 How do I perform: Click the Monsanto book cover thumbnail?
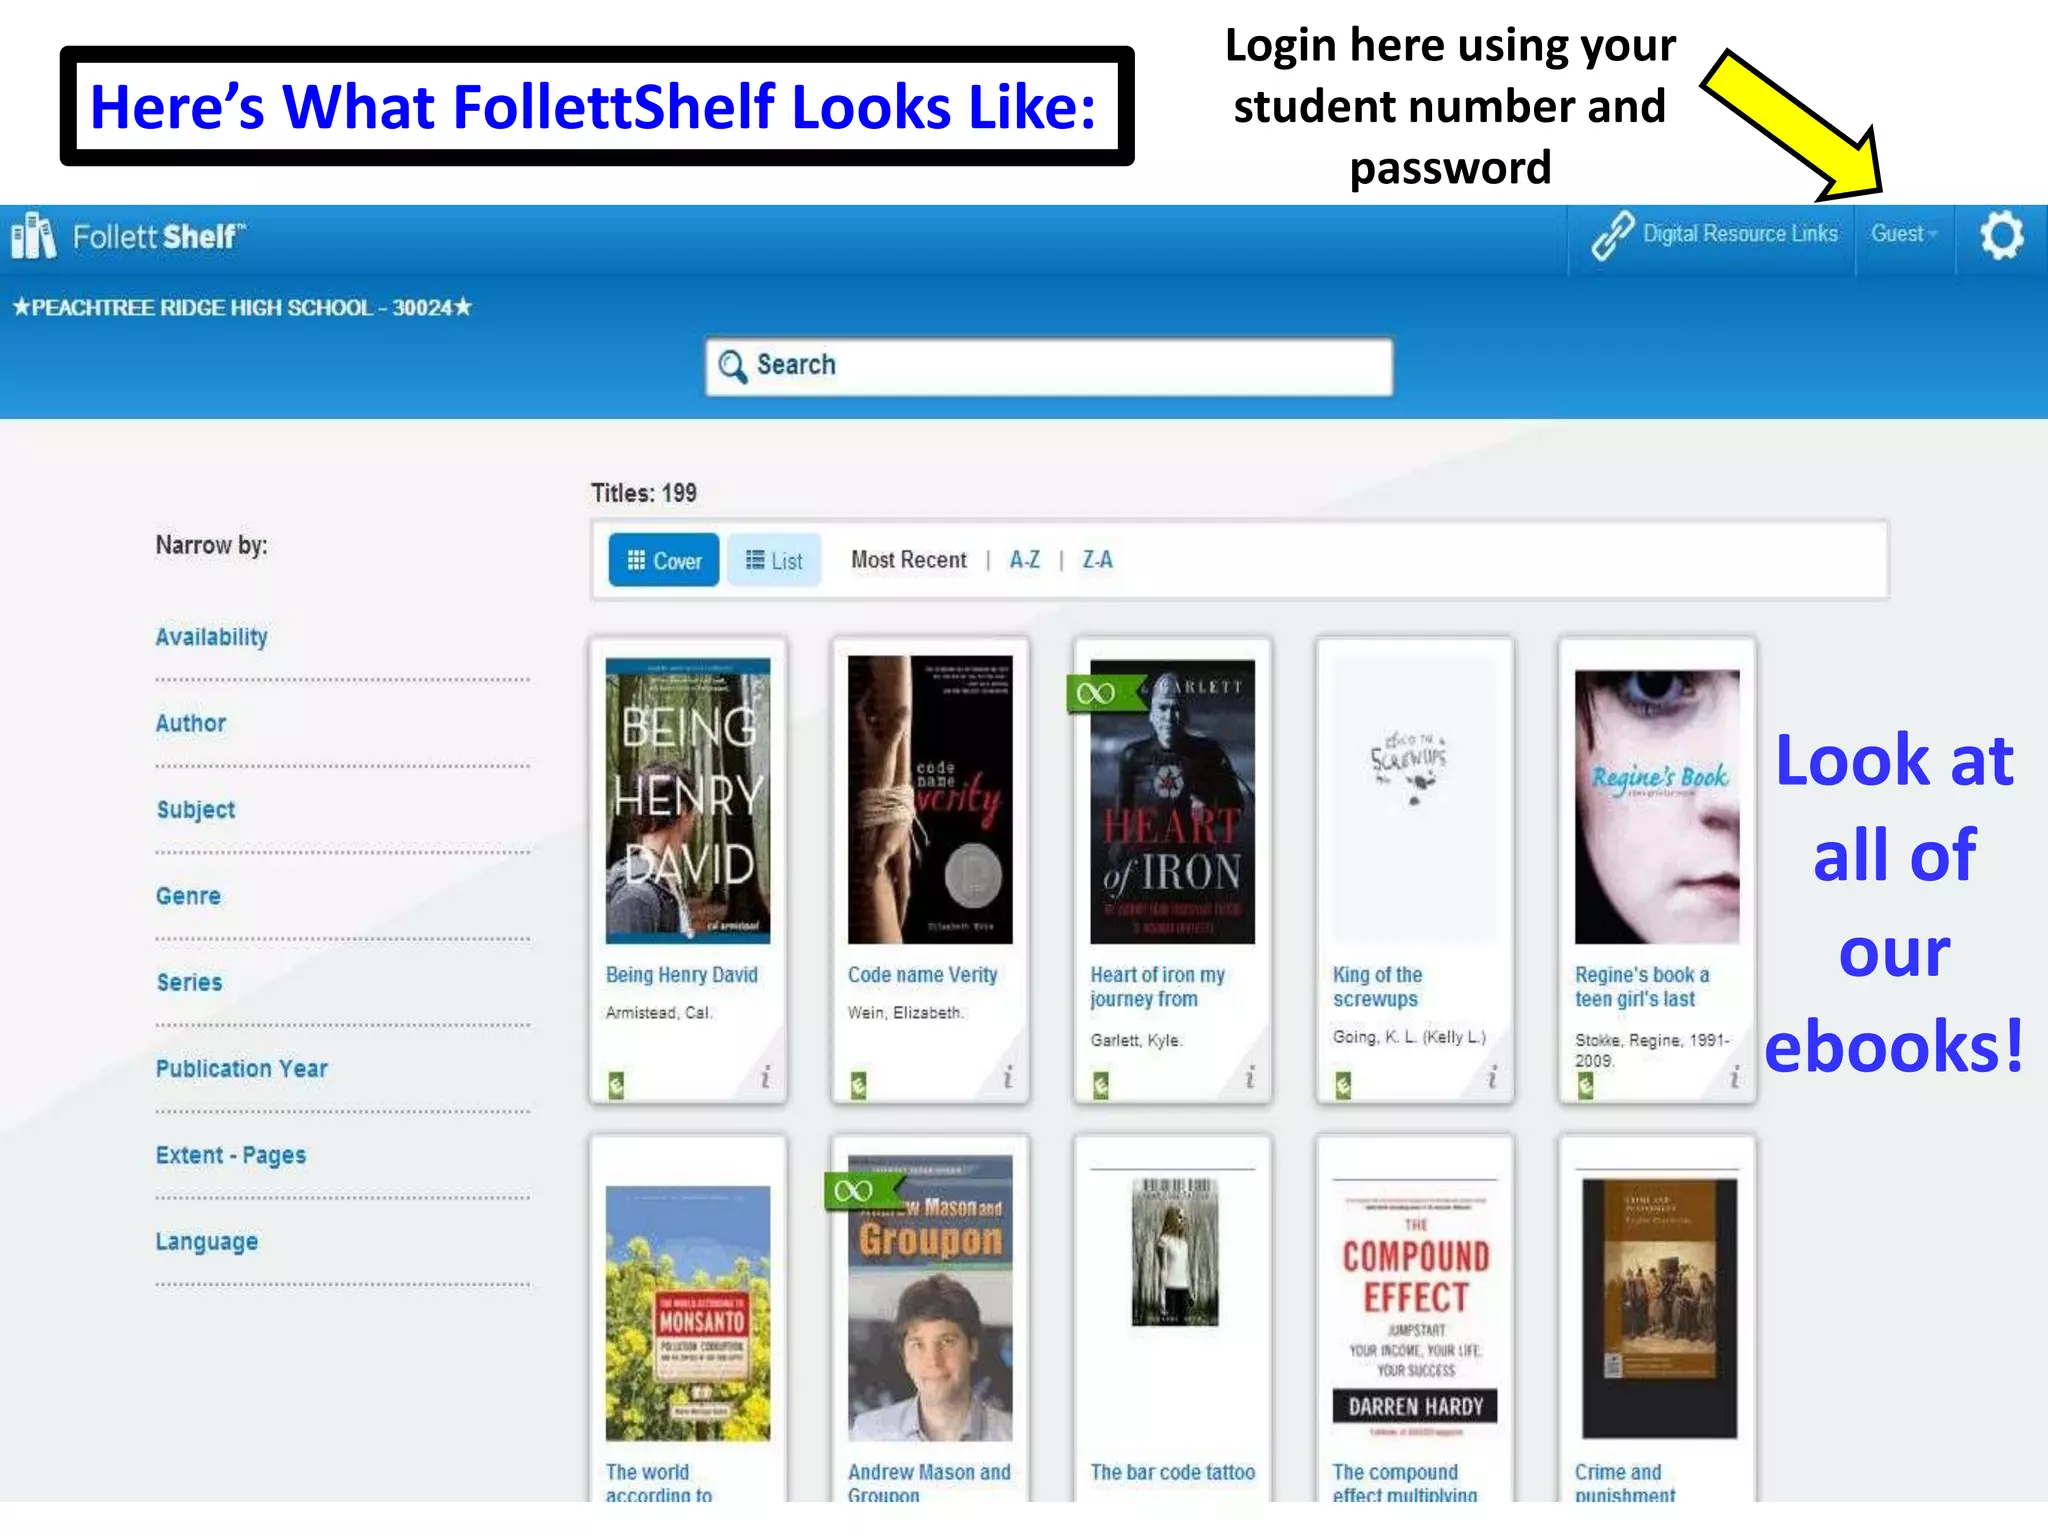click(688, 1313)
